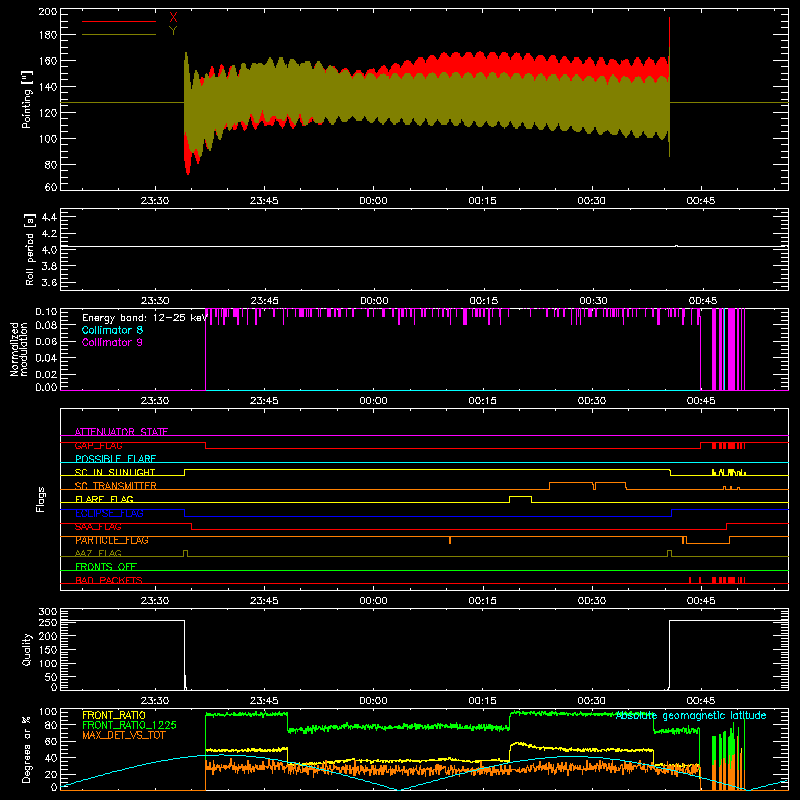Select the SC_IN_SUNLIGHT flag label

[115, 472]
